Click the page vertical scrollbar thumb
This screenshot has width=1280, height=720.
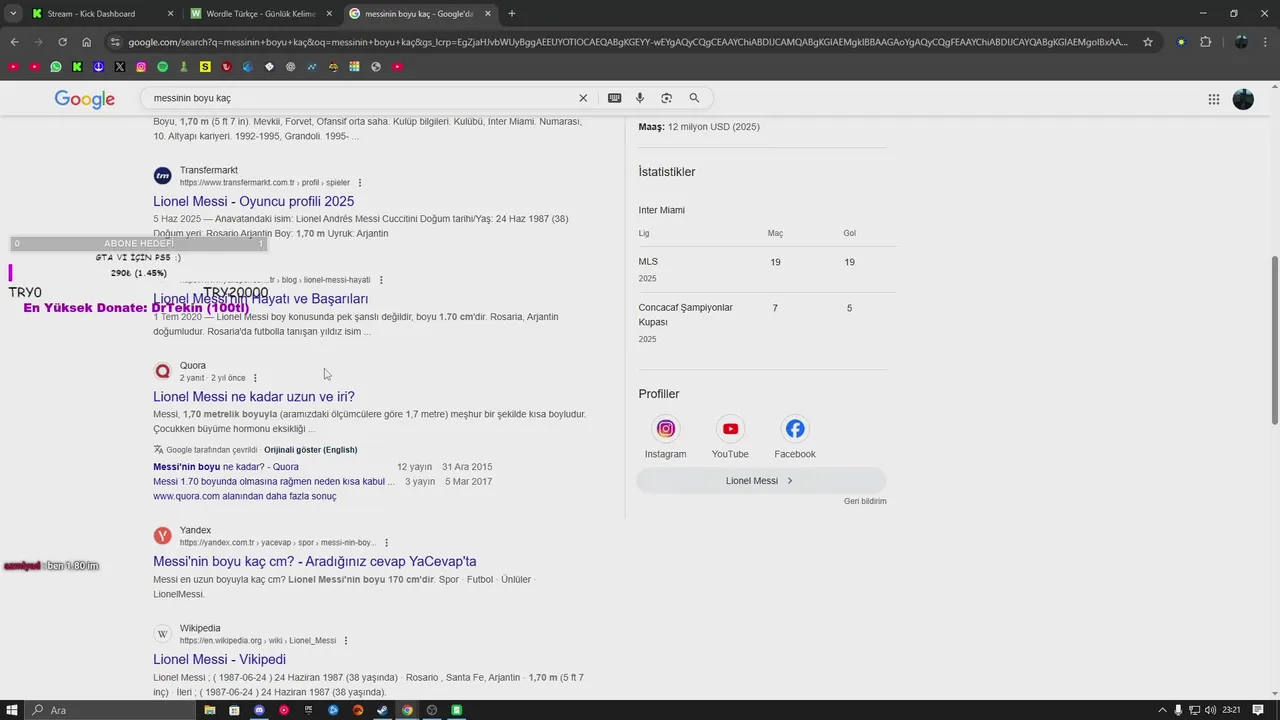[x=1274, y=340]
